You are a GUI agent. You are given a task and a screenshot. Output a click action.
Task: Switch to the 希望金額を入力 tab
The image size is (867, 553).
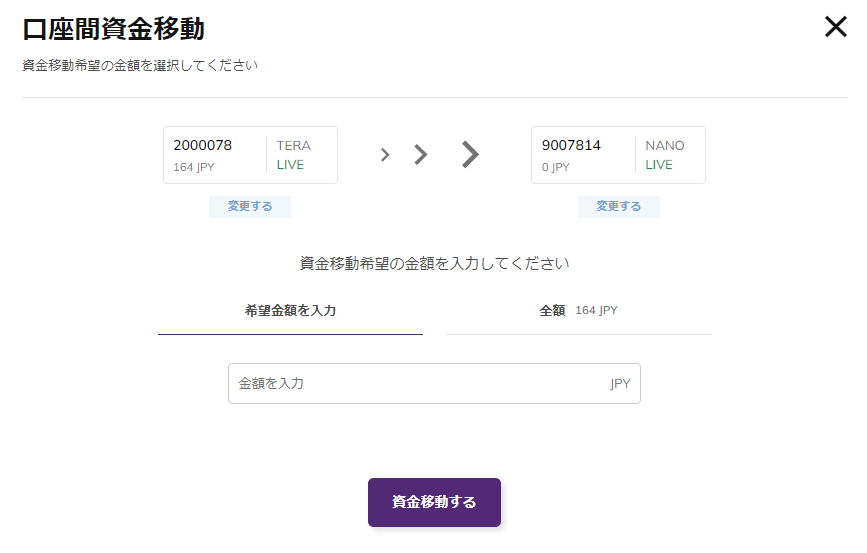click(x=290, y=311)
